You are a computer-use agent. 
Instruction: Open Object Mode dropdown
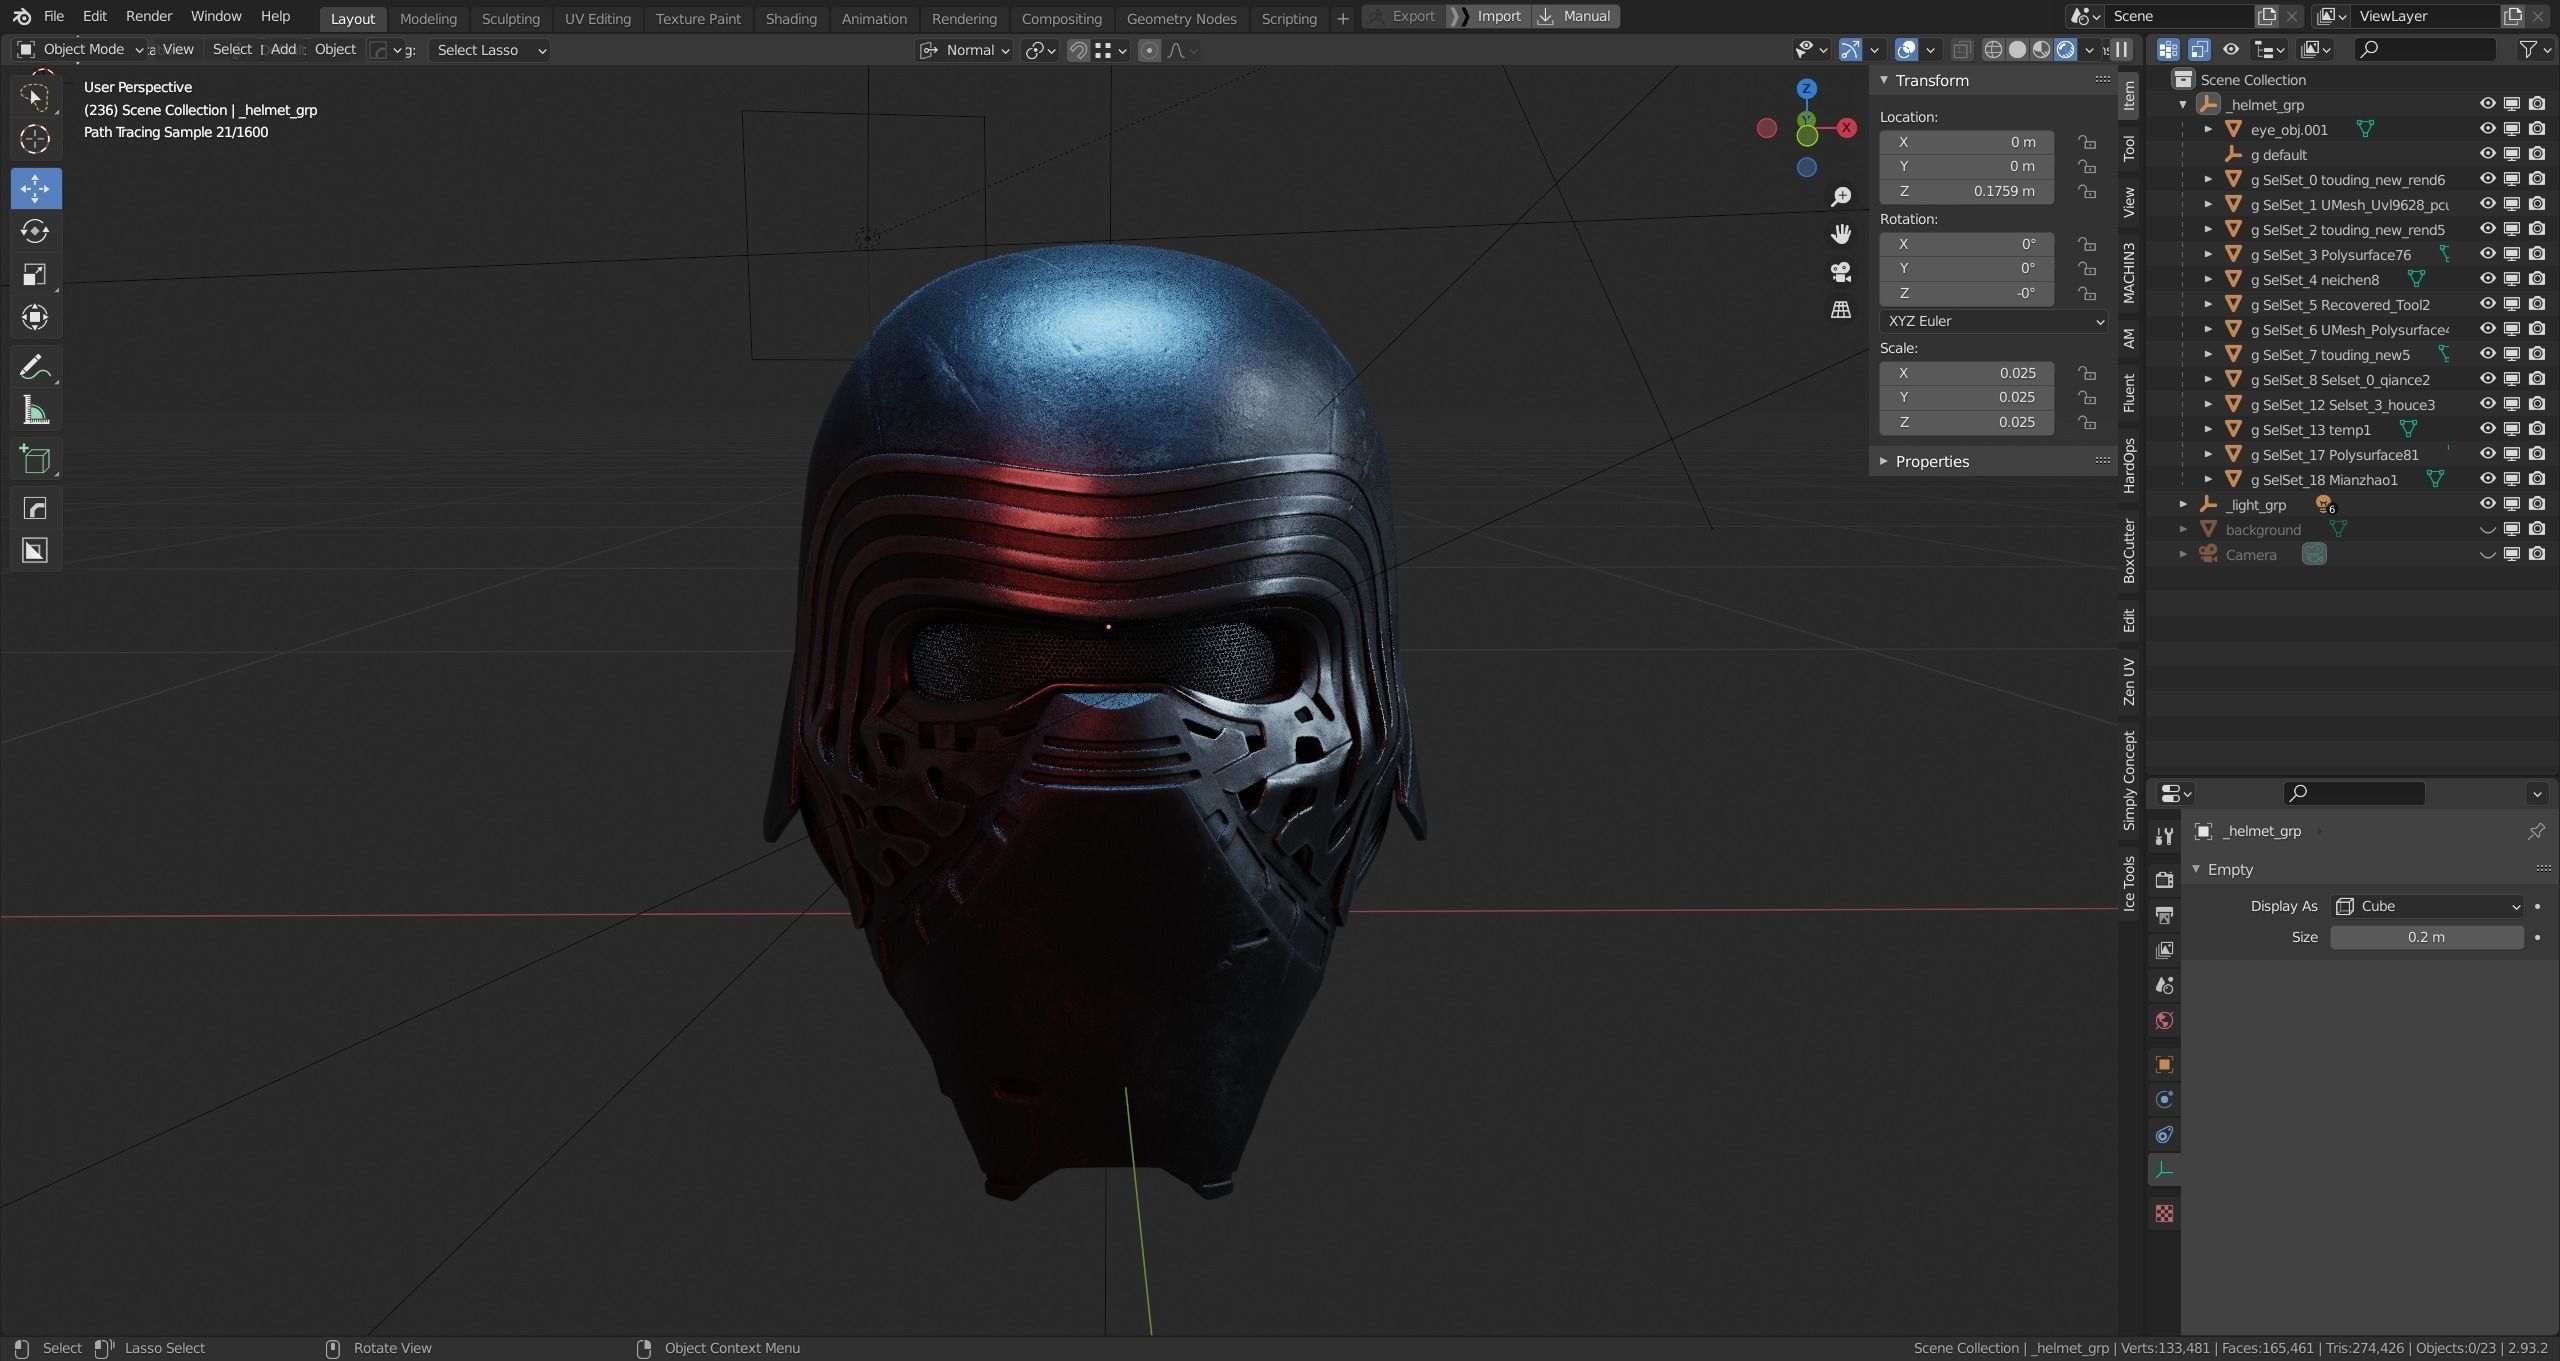pyautogui.click(x=80, y=49)
